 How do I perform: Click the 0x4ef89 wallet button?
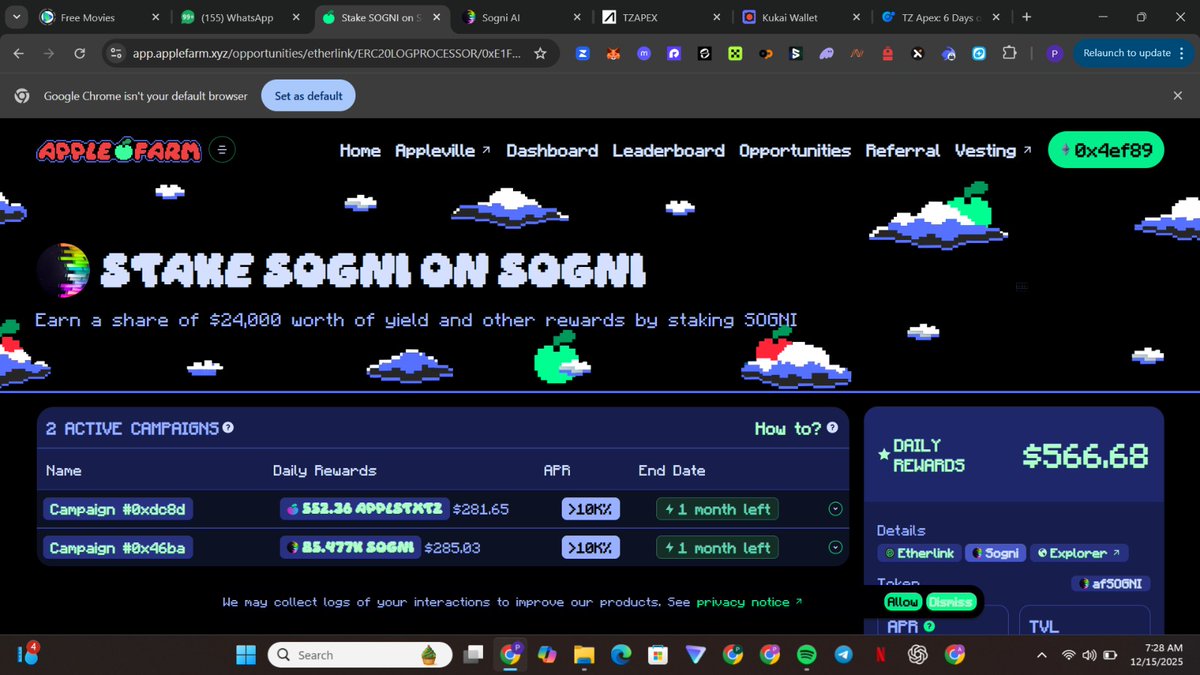point(1106,150)
